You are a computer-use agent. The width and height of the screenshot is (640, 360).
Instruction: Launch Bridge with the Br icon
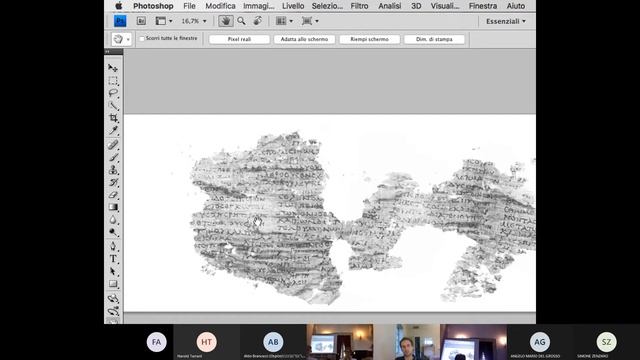point(141,21)
